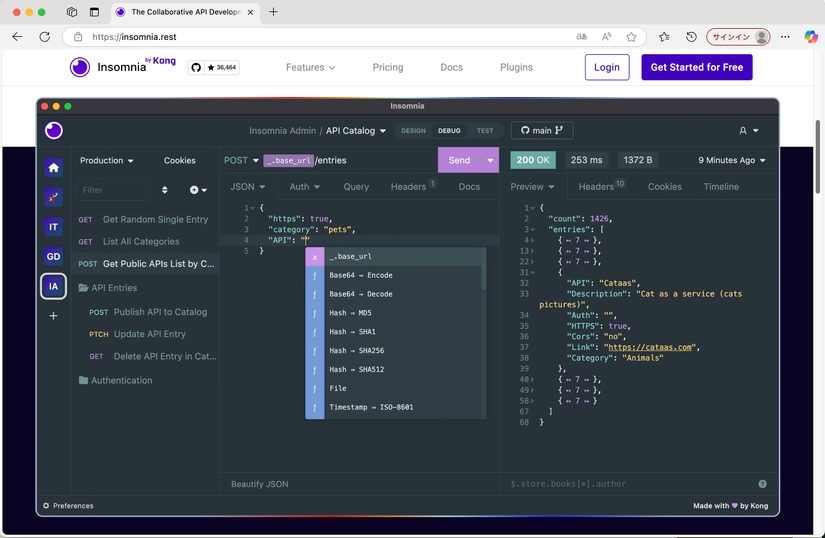Select the IT workspace icon

53,227
